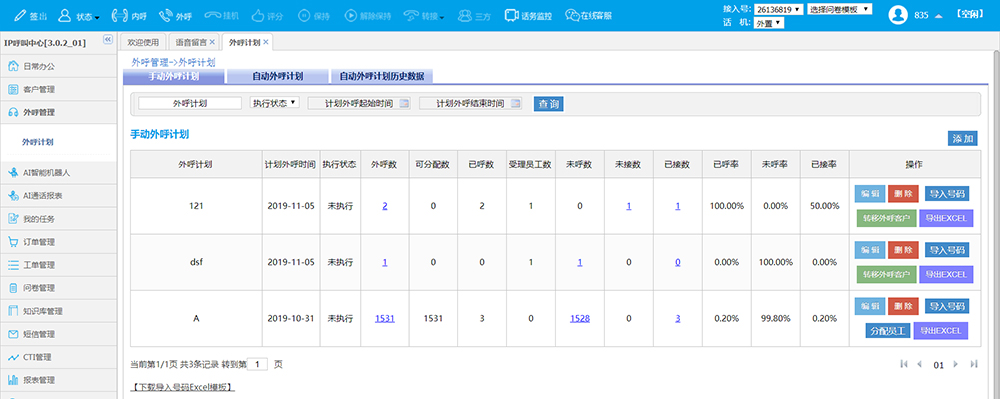Close the 语音留言 tab
Screen dimensions: 1000x399
pos(212,42)
